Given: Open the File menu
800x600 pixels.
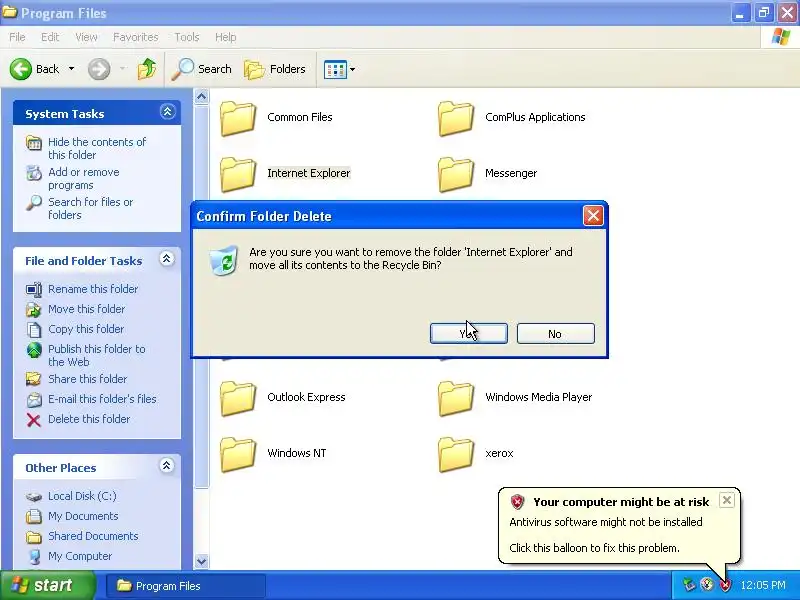Looking at the screenshot, I should tap(17, 37).
